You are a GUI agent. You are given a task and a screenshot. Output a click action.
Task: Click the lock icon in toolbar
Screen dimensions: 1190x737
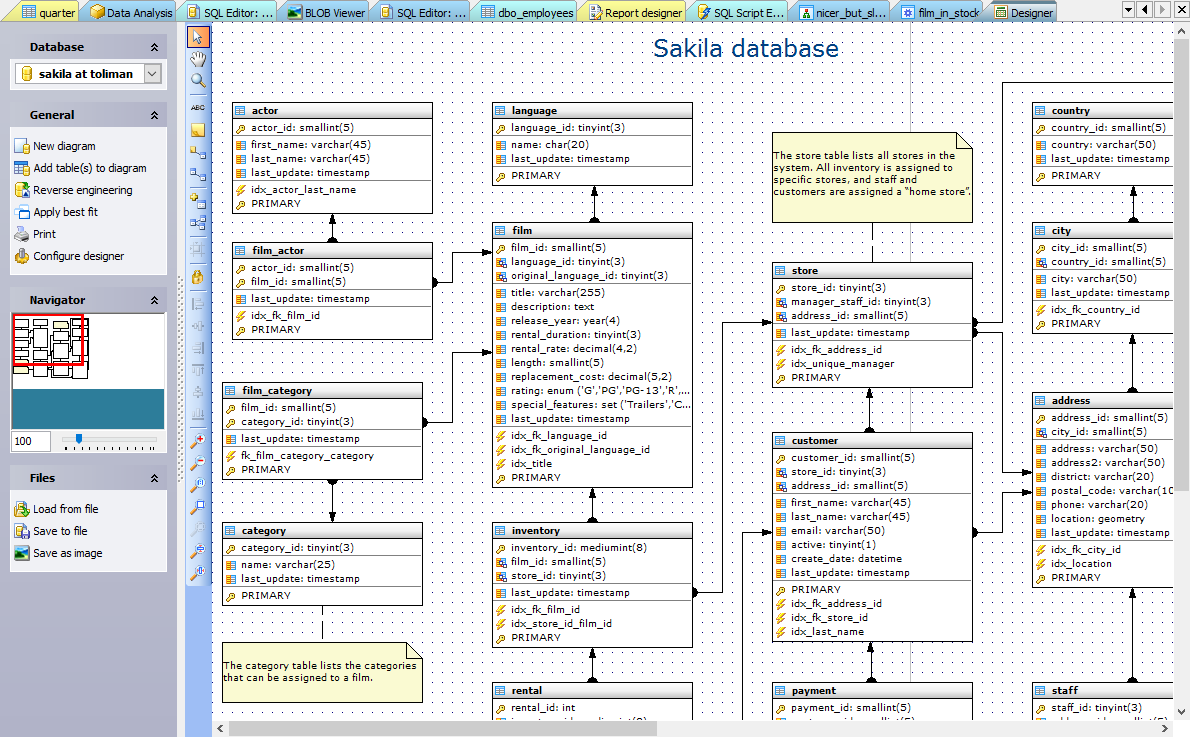198,277
